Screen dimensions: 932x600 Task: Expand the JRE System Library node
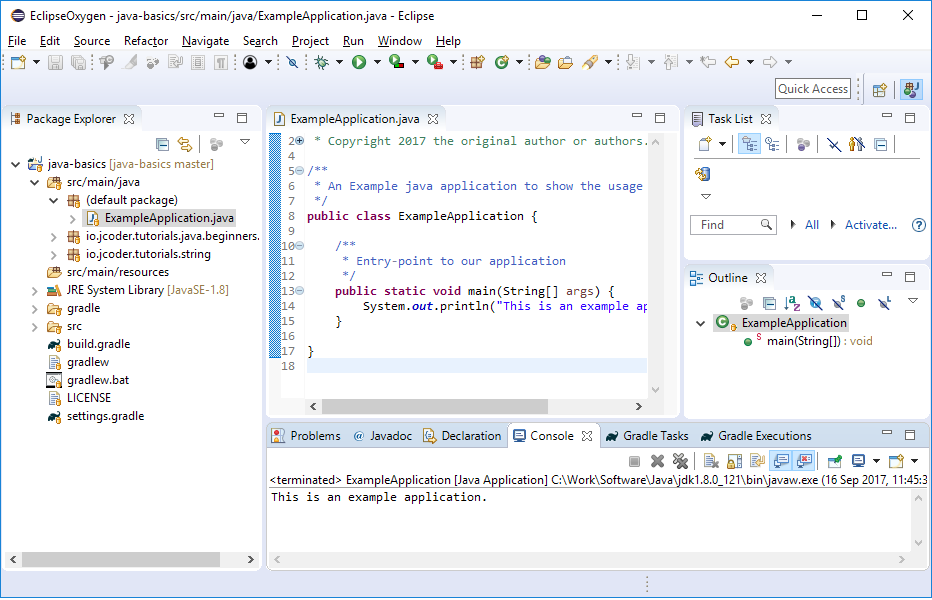point(34,291)
